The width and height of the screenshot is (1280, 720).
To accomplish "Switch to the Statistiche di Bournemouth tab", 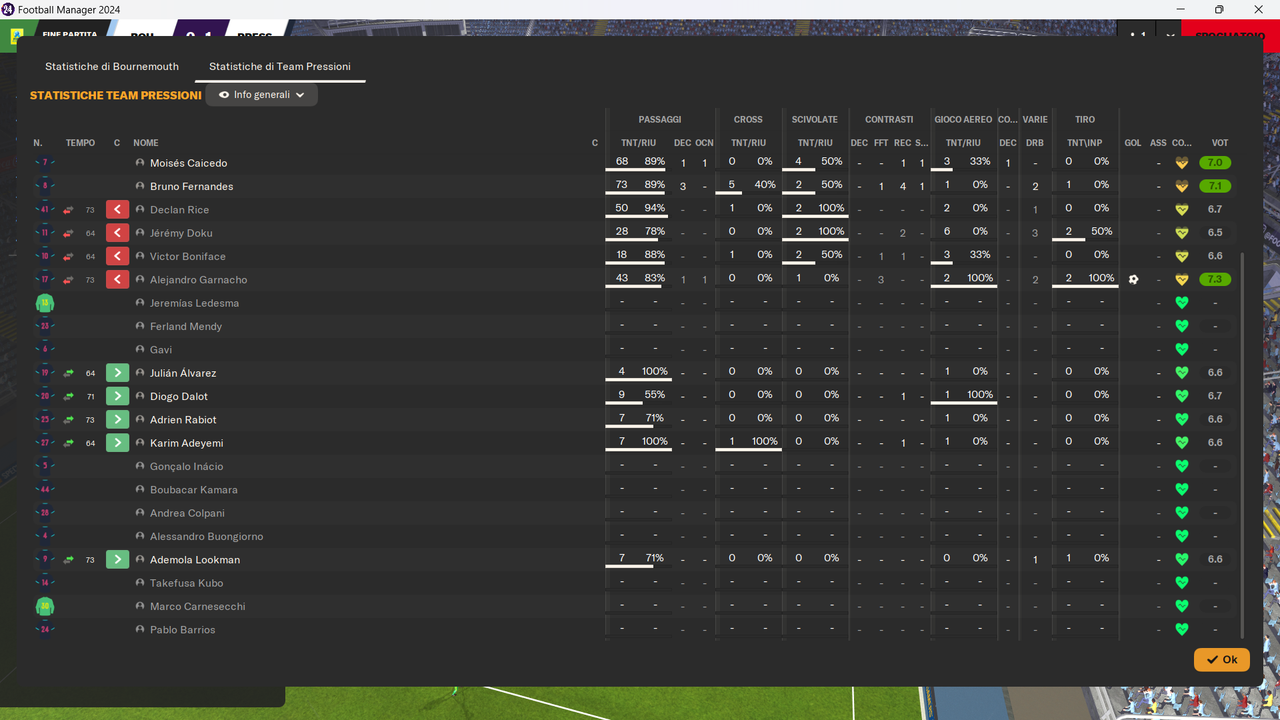I will (x=111, y=66).
